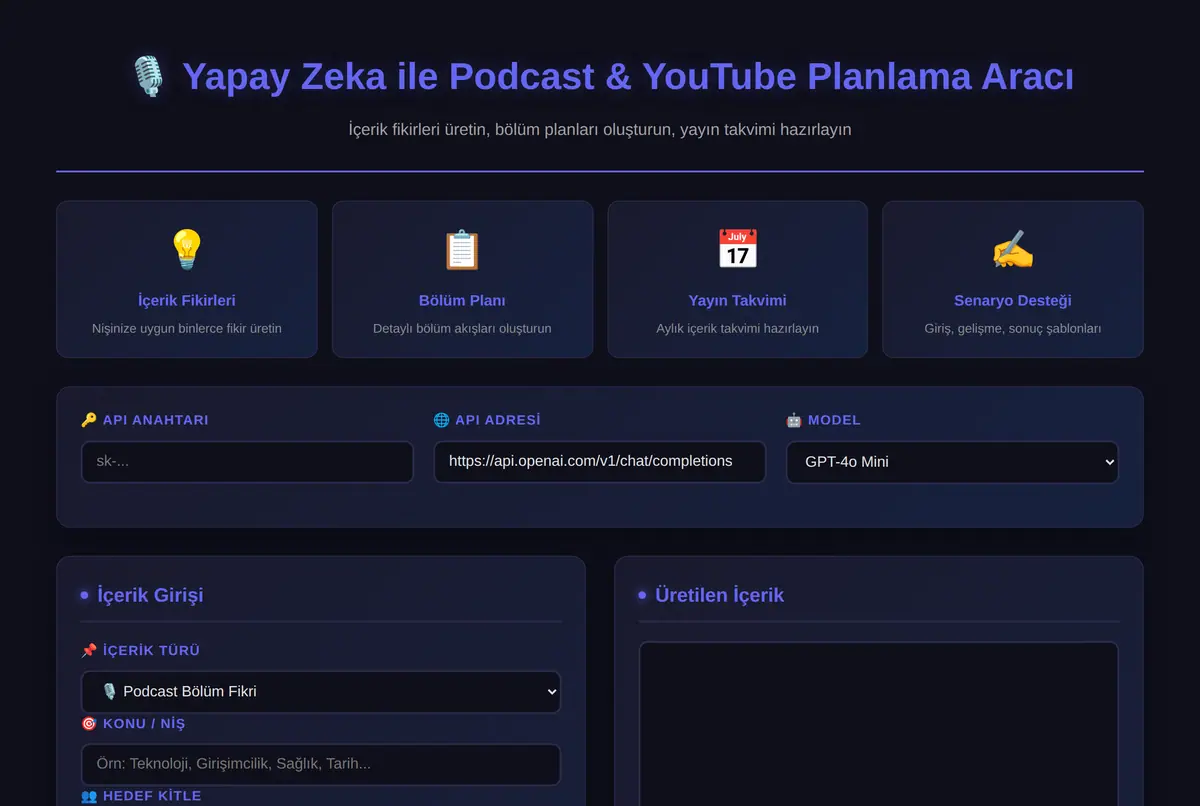Click the microphone icon in the page title

148,77
